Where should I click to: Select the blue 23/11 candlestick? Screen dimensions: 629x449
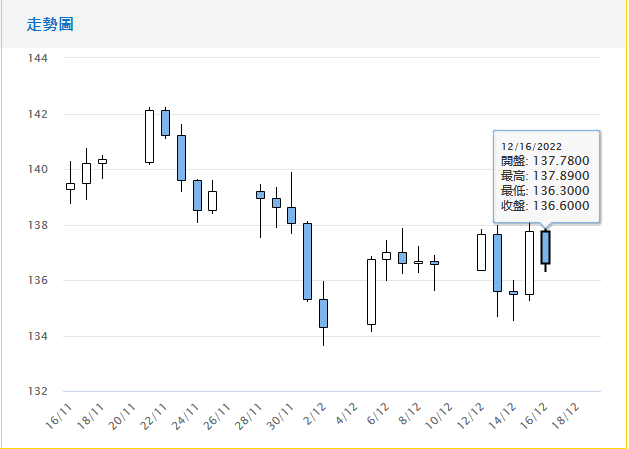pyautogui.click(x=181, y=157)
